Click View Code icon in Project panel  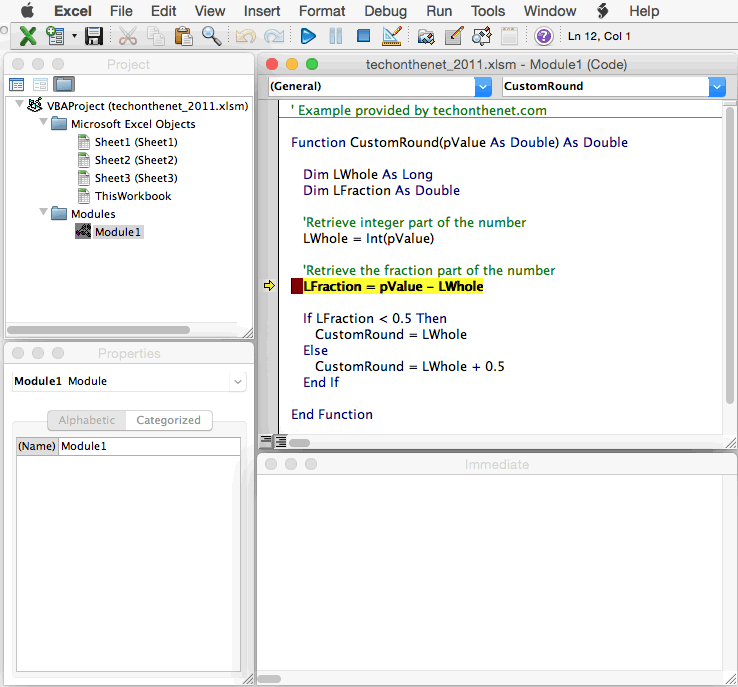pos(16,85)
